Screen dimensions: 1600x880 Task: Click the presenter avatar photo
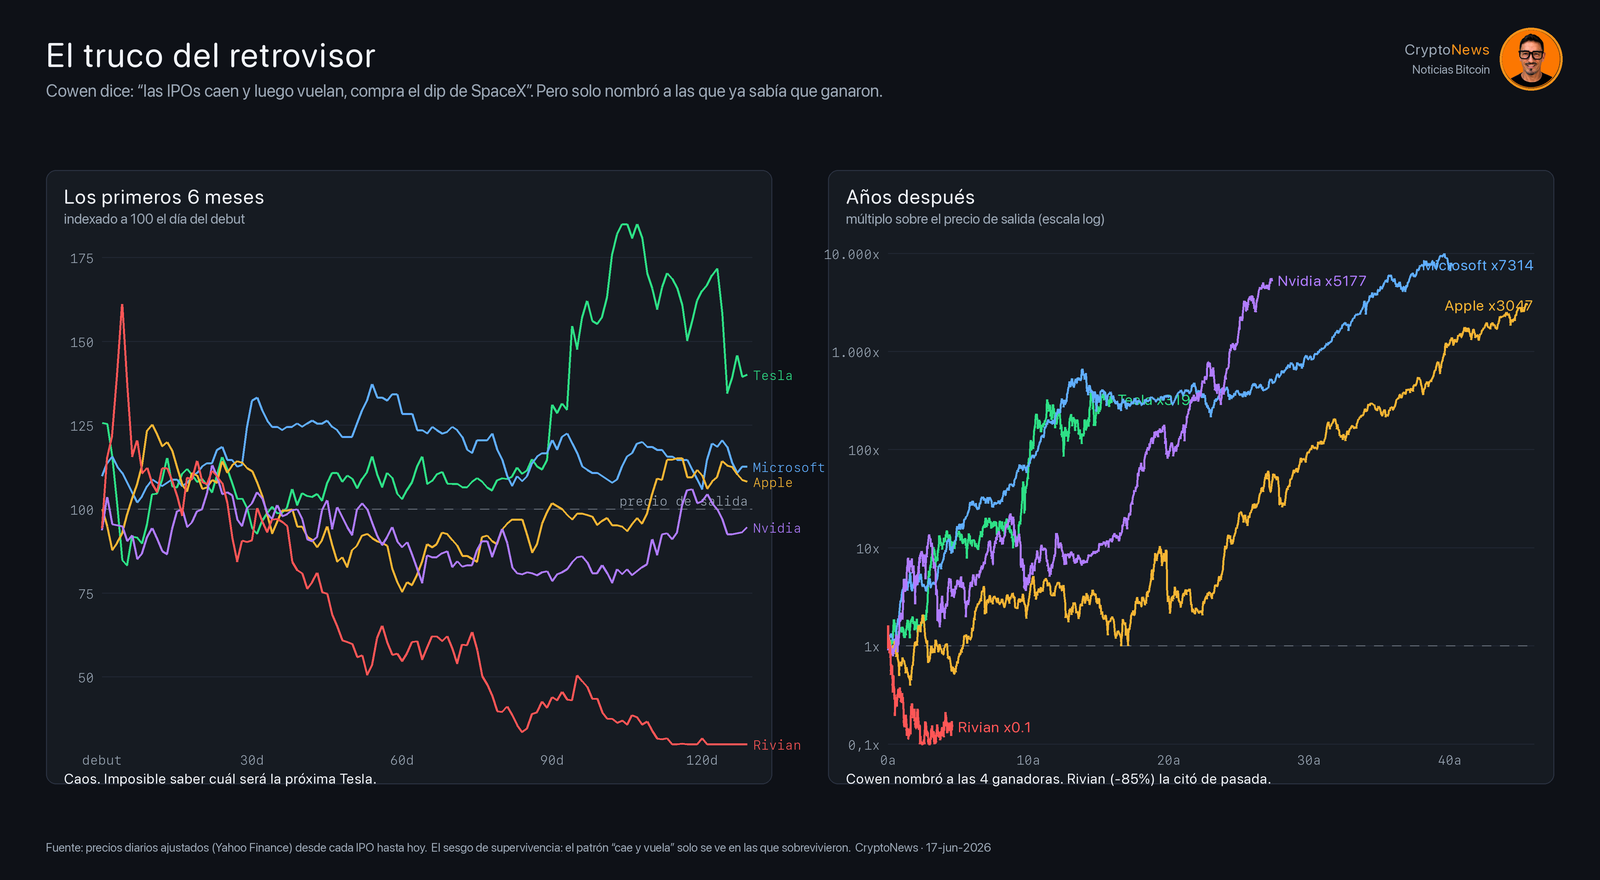(x=1530, y=59)
